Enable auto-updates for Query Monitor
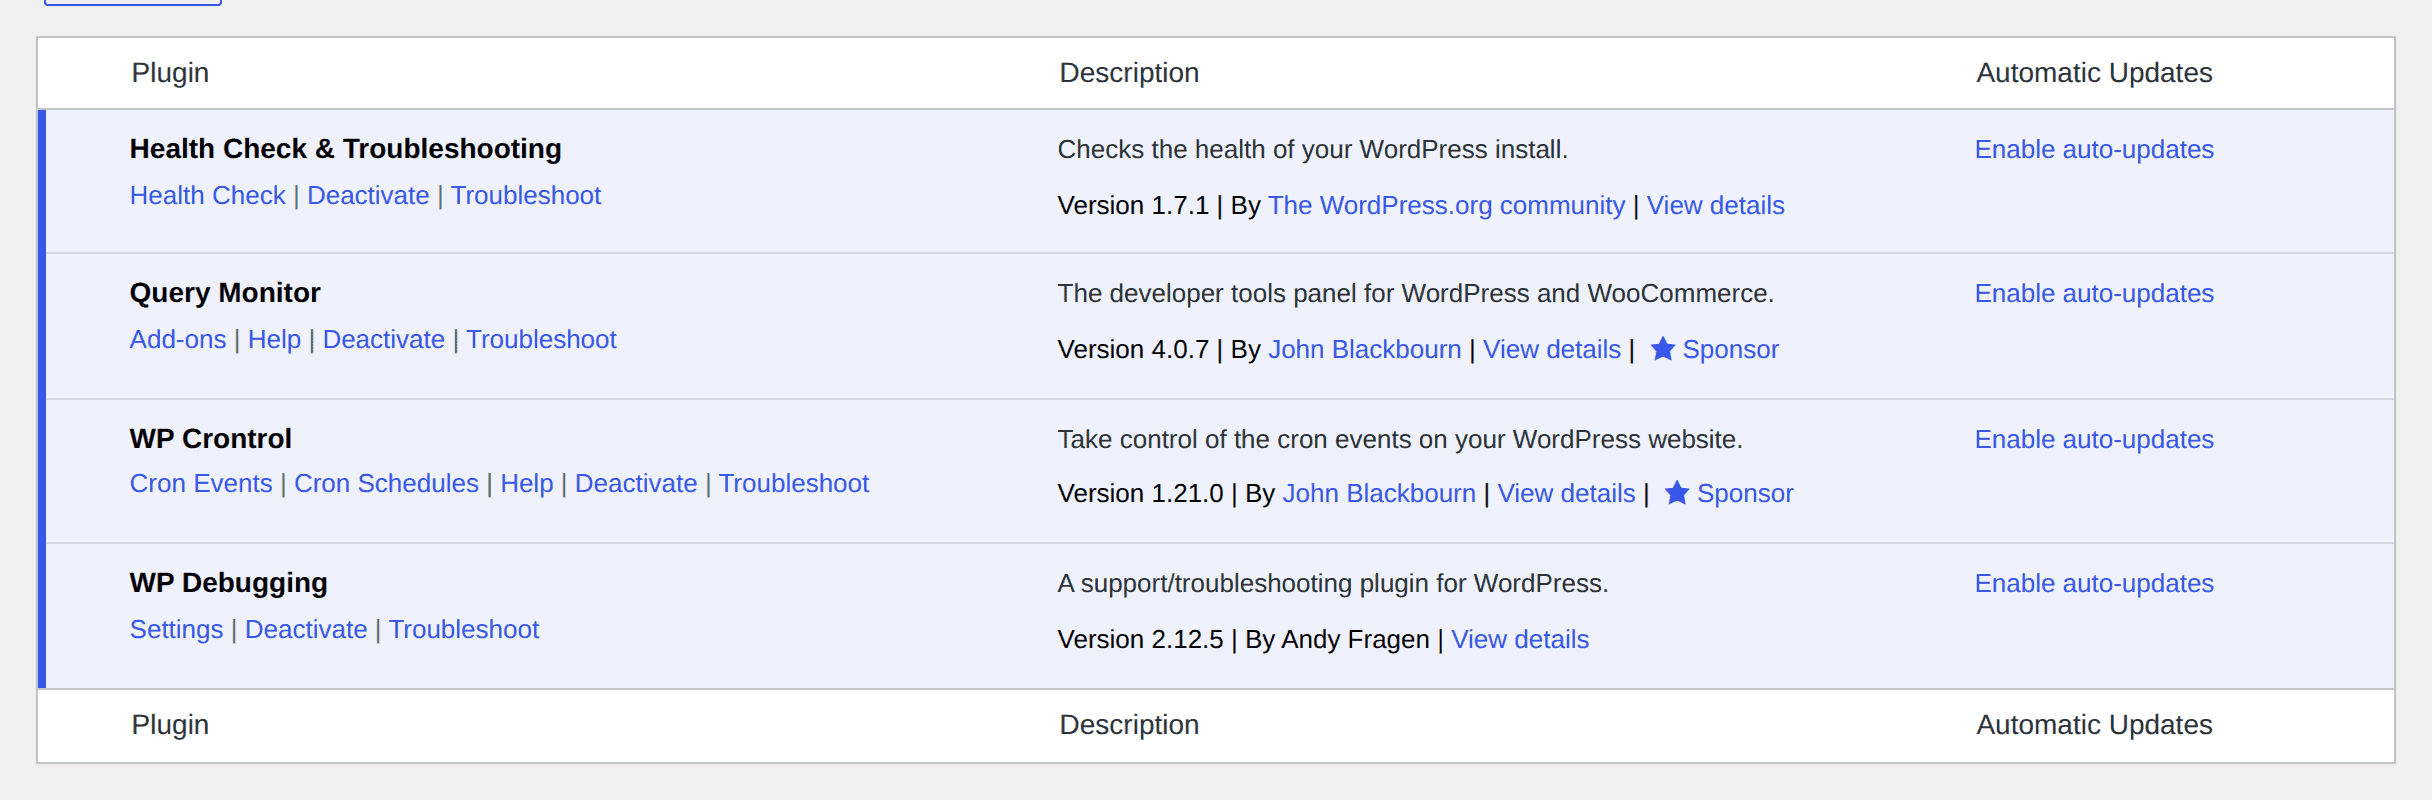Screen dimensions: 2432x800 point(2094,293)
